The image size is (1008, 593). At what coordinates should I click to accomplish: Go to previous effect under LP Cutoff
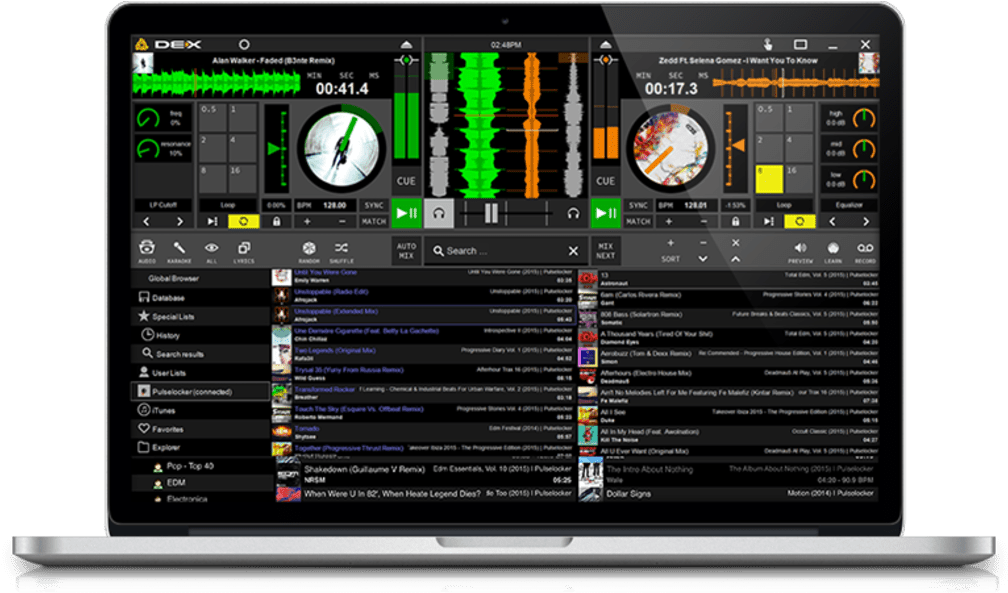147,221
